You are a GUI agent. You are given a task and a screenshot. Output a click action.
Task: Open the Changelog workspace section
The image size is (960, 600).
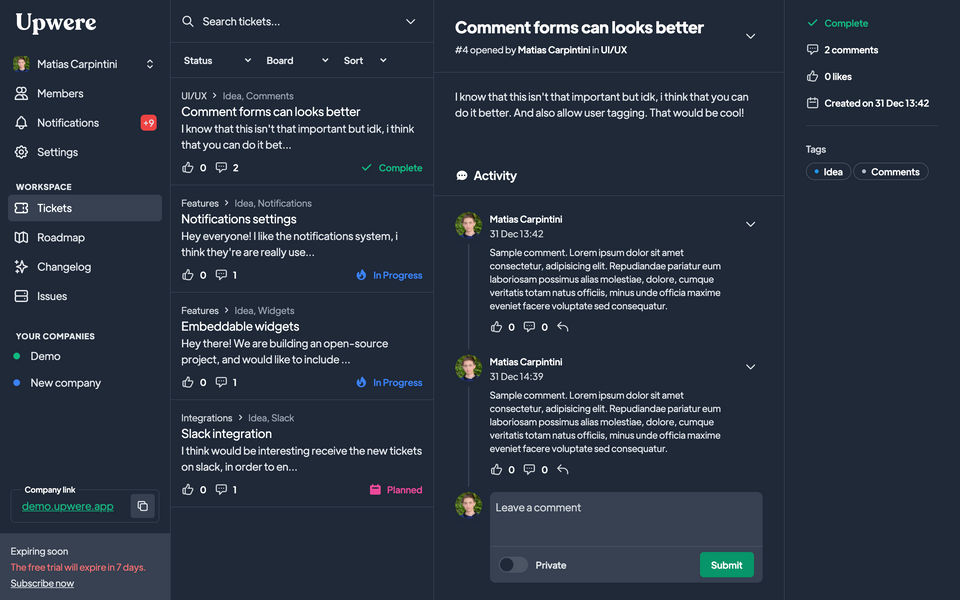pyautogui.click(x=63, y=267)
